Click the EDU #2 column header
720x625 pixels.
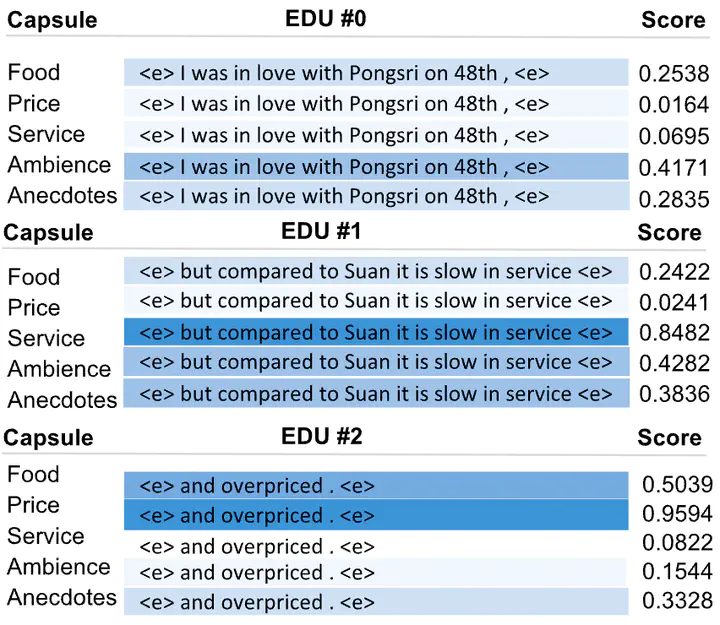[321, 437]
